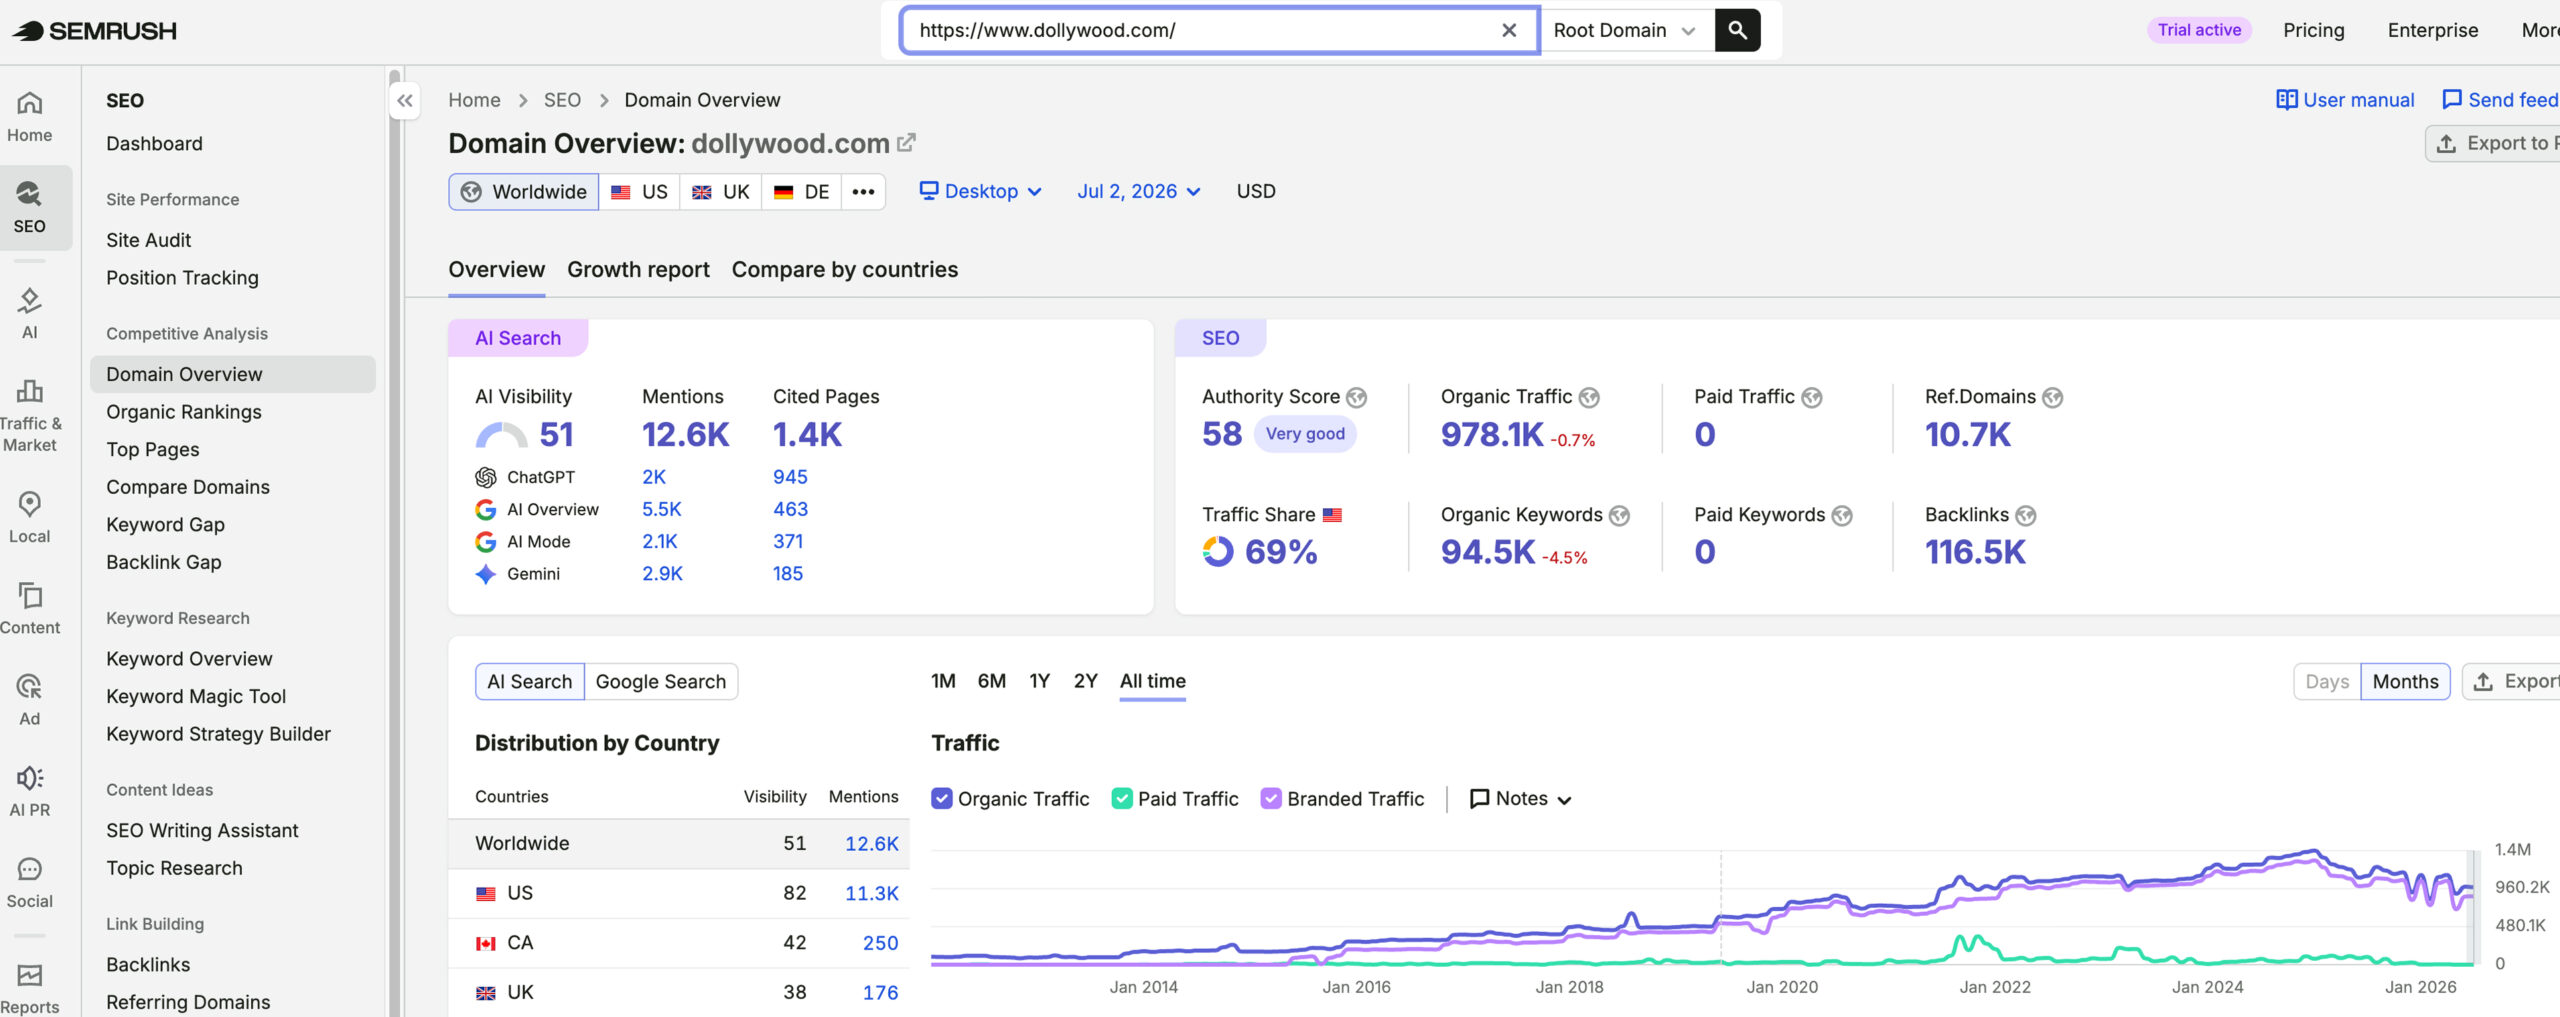Open the Content section icon
2560x1017 pixels.
click(30, 608)
